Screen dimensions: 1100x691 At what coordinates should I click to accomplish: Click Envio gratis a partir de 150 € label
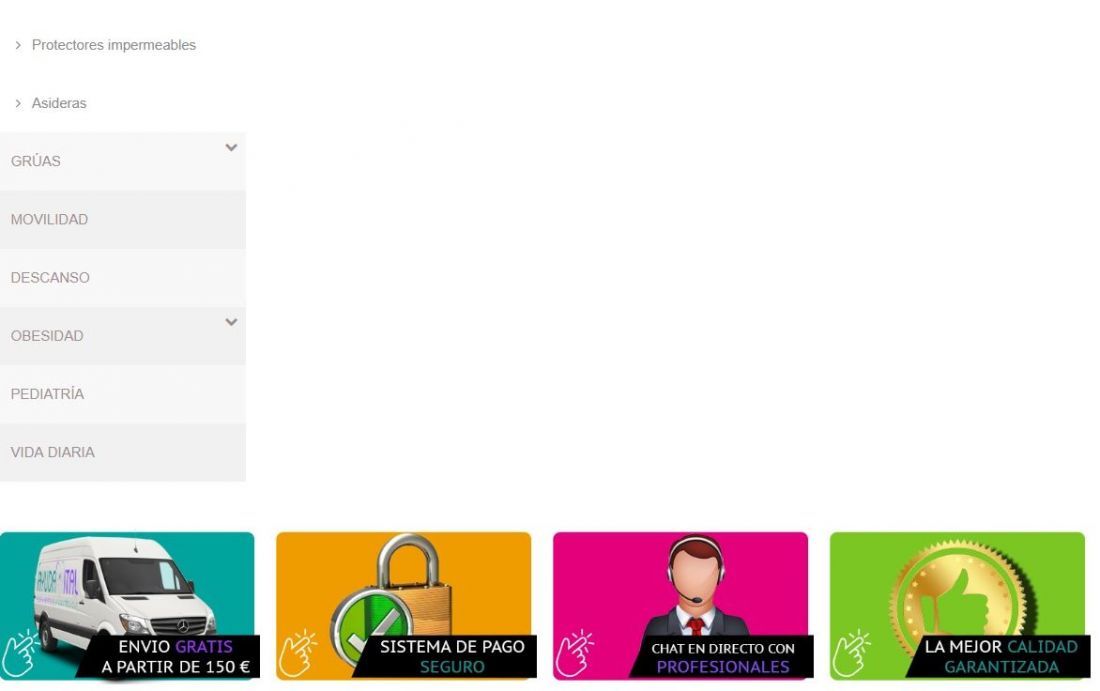[x=175, y=657]
